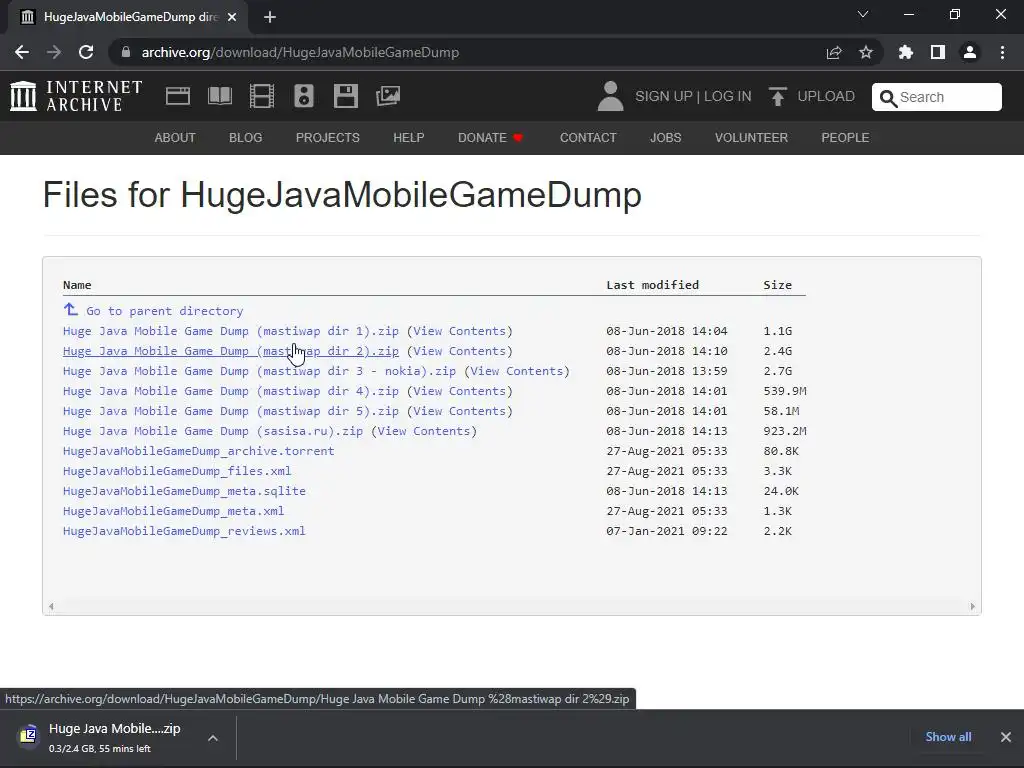Click the file list left scroll arrow
The image size is (1024, 768).
[x=51, y=607]
